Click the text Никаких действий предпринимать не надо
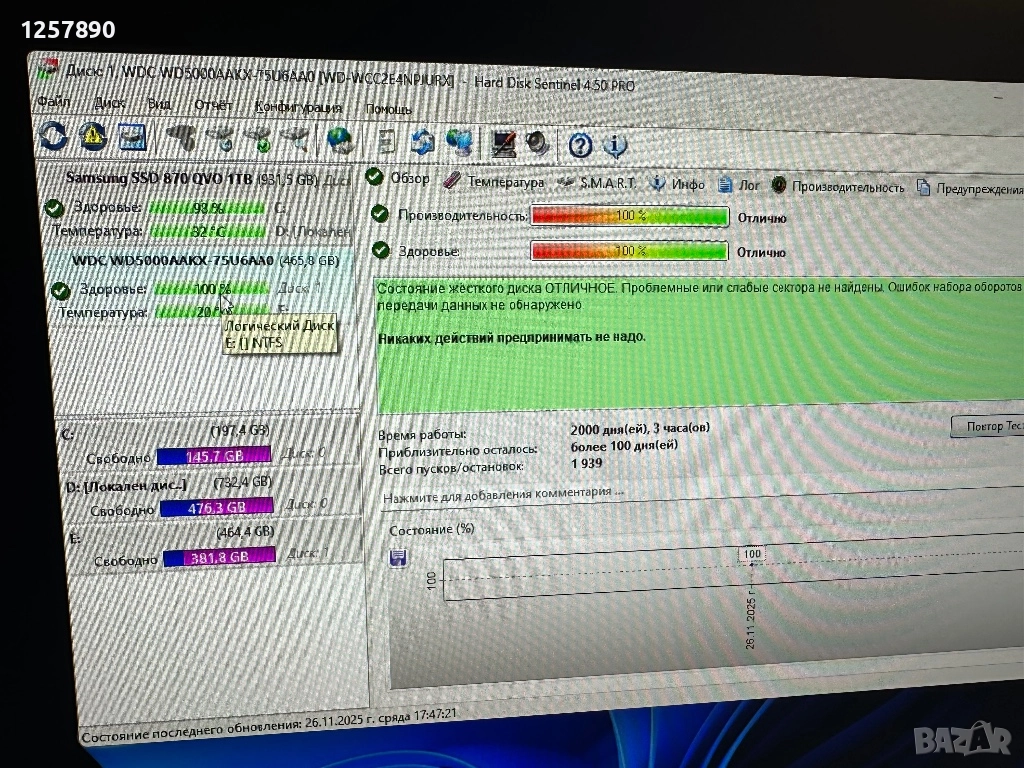This screenshot has width=1024, height=768. (511, 337)
